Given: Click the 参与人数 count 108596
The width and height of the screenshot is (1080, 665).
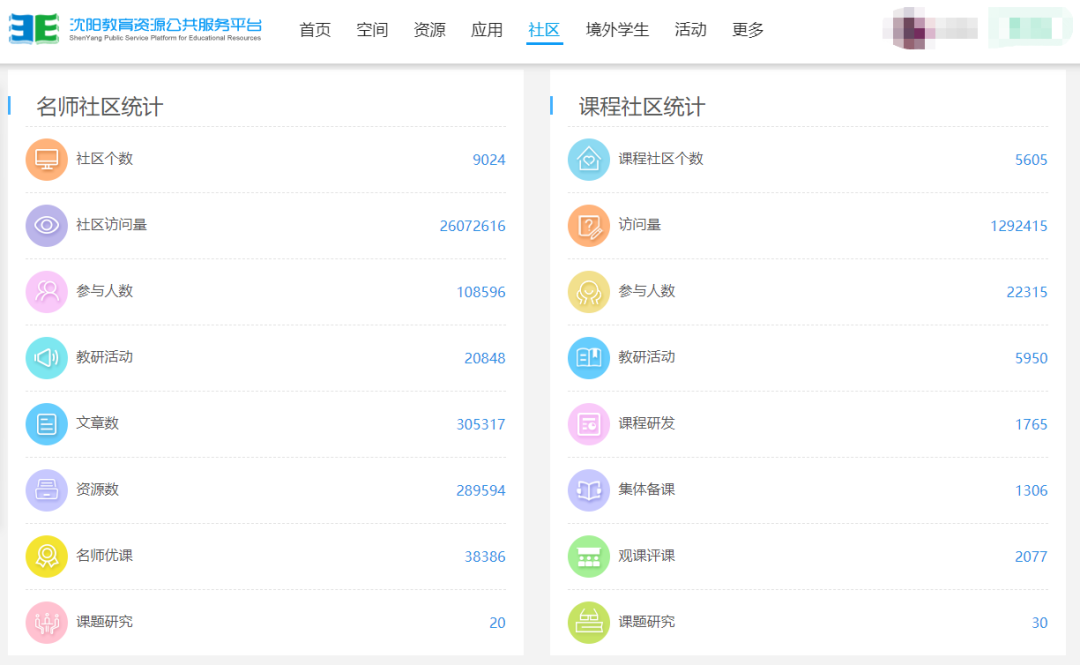Looking at the screenshot, I should (x=480, y=292).
